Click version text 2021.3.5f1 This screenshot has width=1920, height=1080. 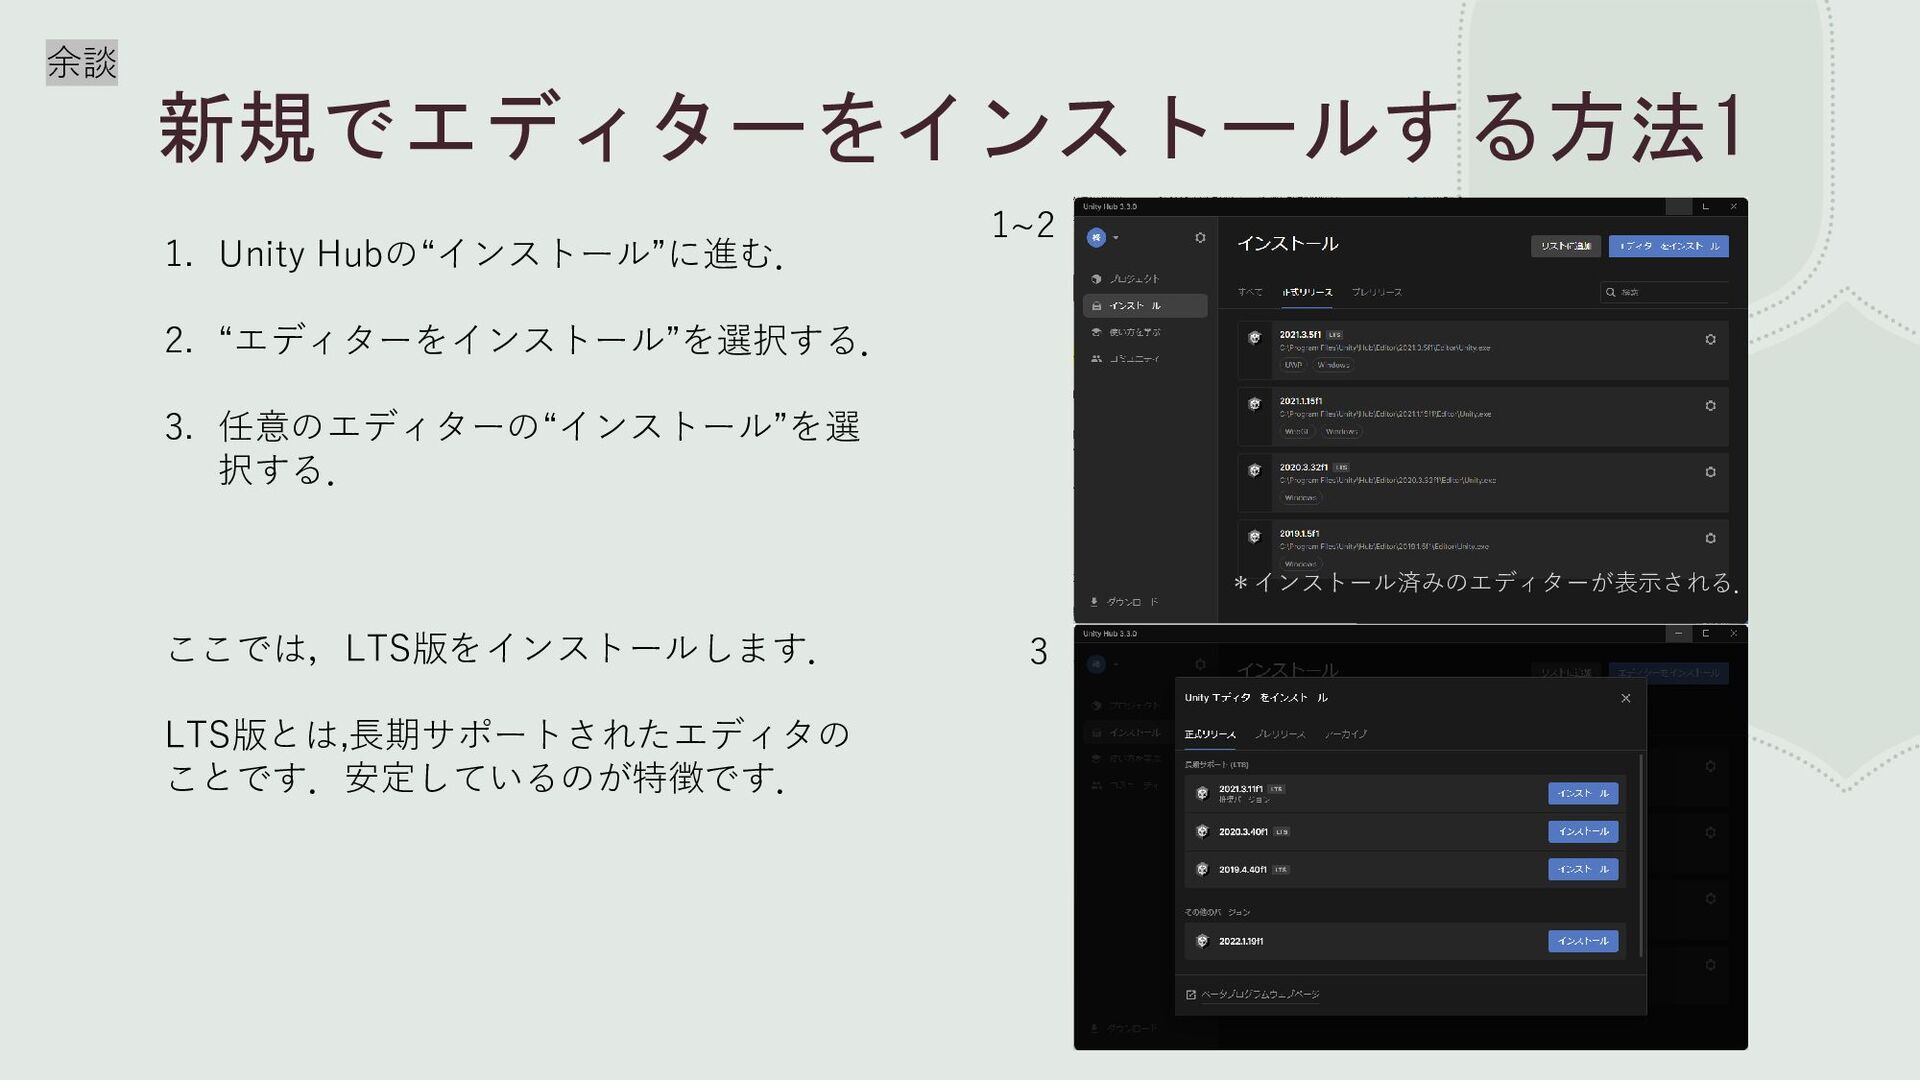(x=1300, y=335)
